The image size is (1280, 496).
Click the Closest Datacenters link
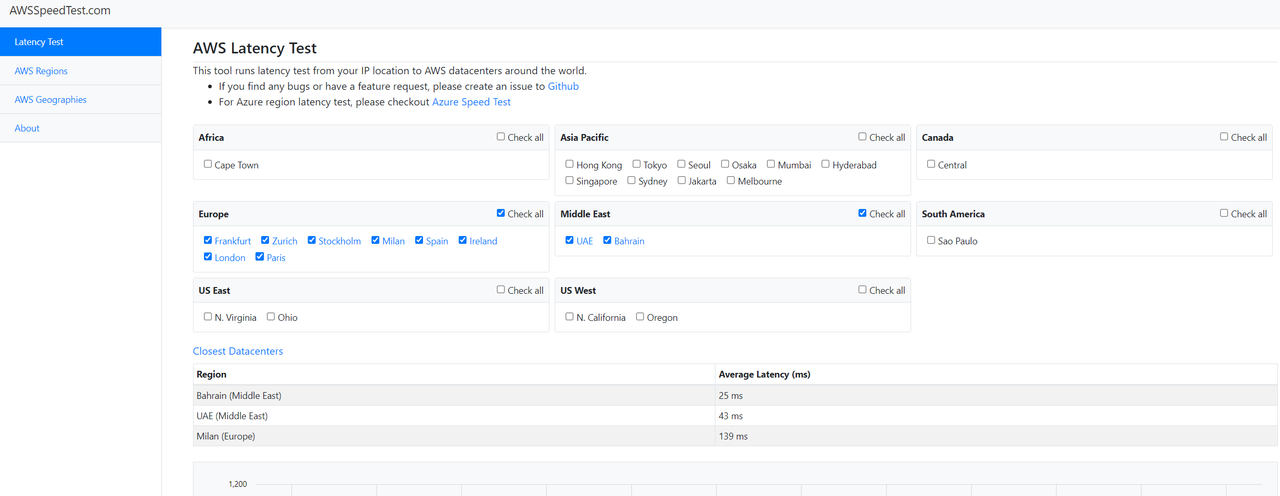coord(238,351)
